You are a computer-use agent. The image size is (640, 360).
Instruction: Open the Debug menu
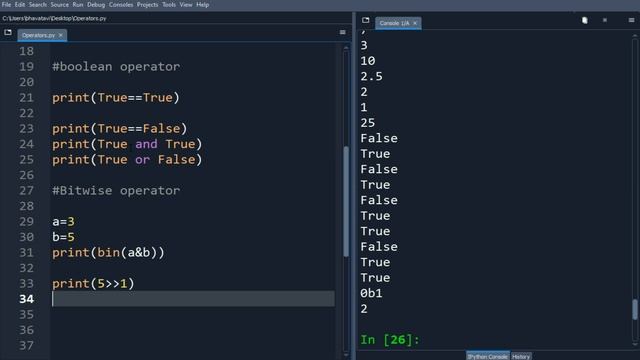point(96,4)
